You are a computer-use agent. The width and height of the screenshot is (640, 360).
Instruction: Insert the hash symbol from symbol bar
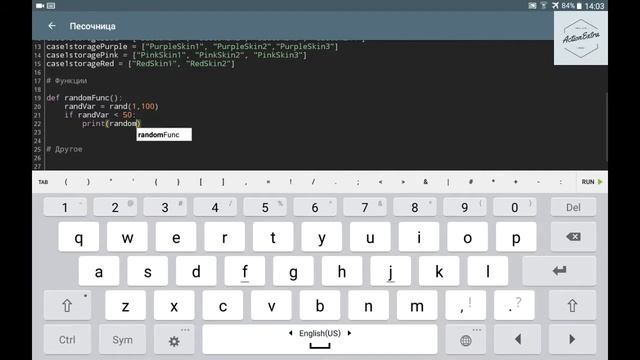pos(471,182)
